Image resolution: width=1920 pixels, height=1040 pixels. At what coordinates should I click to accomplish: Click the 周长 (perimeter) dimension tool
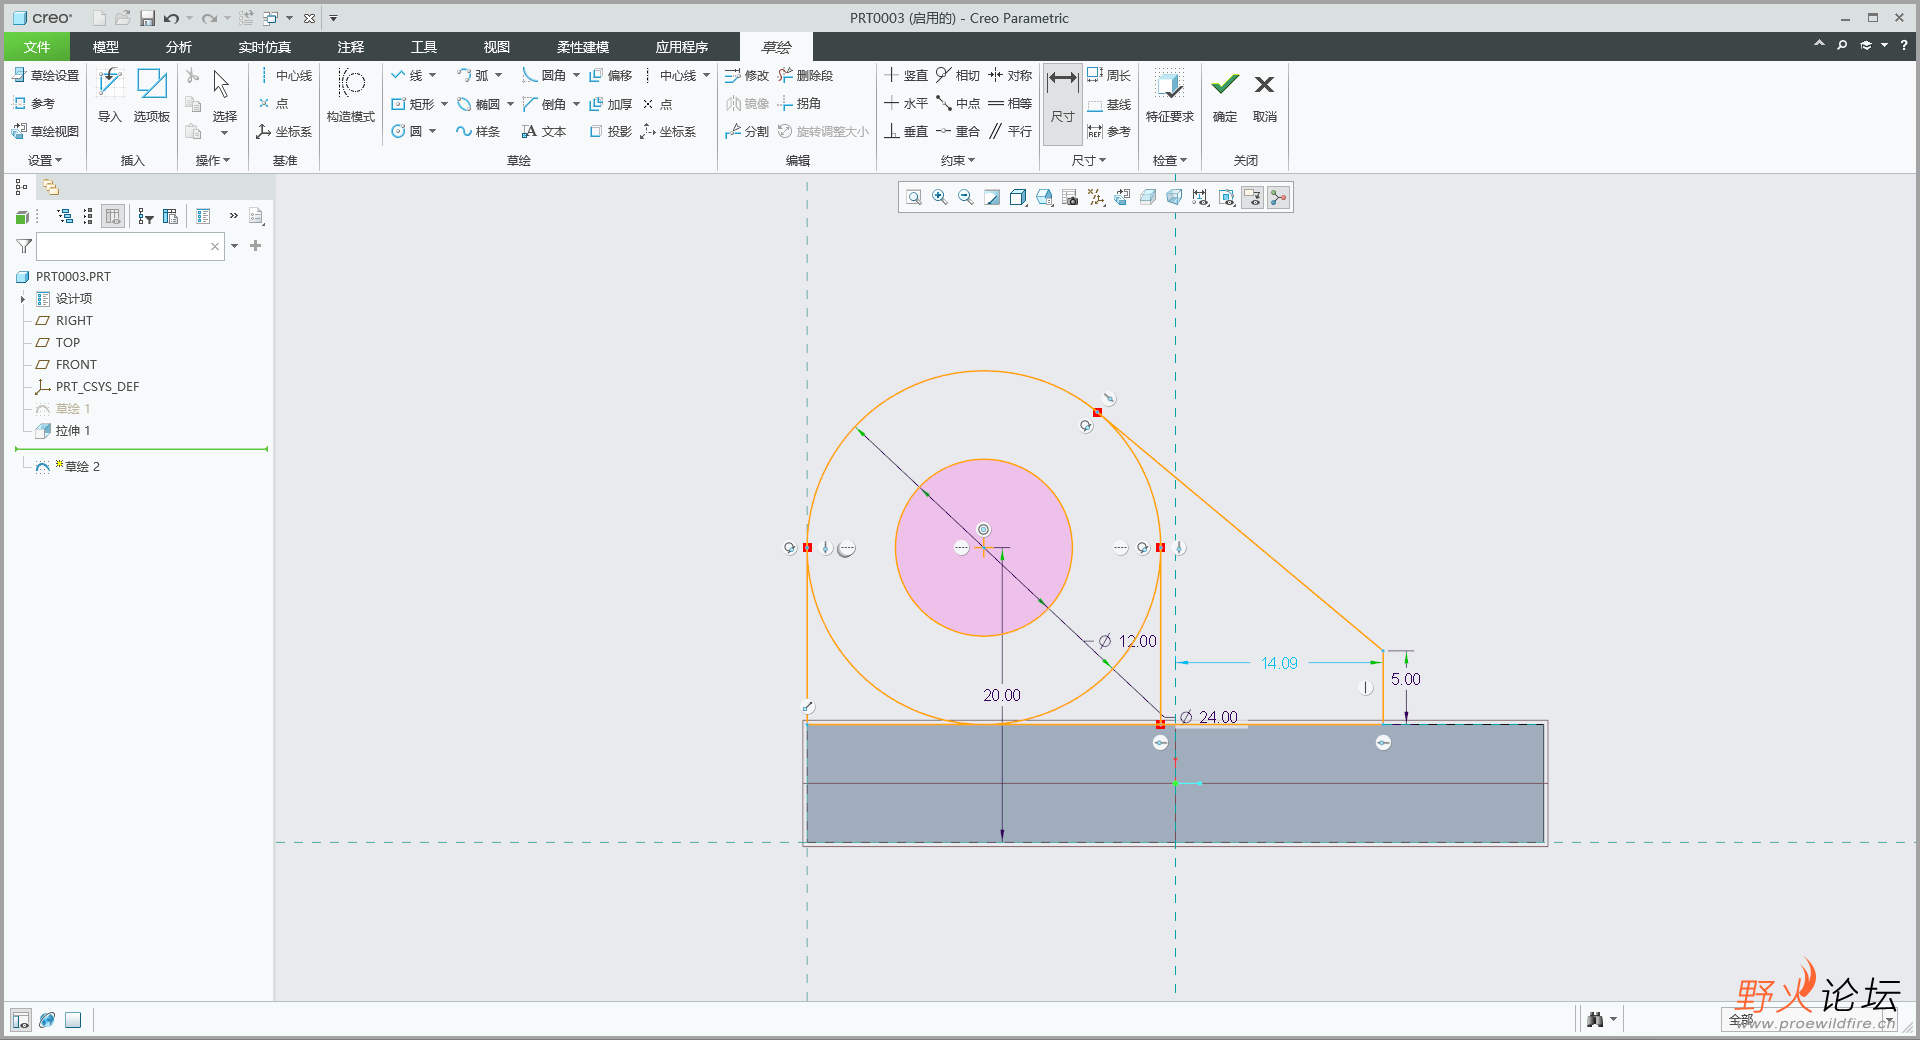pos(1109,76)
